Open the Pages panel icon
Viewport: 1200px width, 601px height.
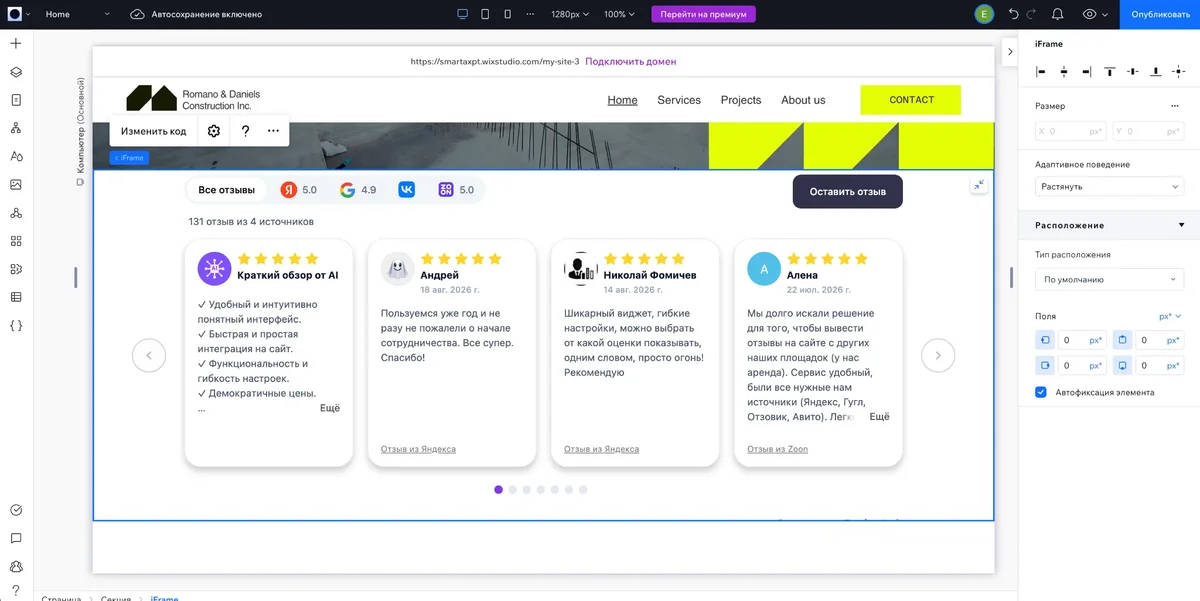(x=15, y=100)
